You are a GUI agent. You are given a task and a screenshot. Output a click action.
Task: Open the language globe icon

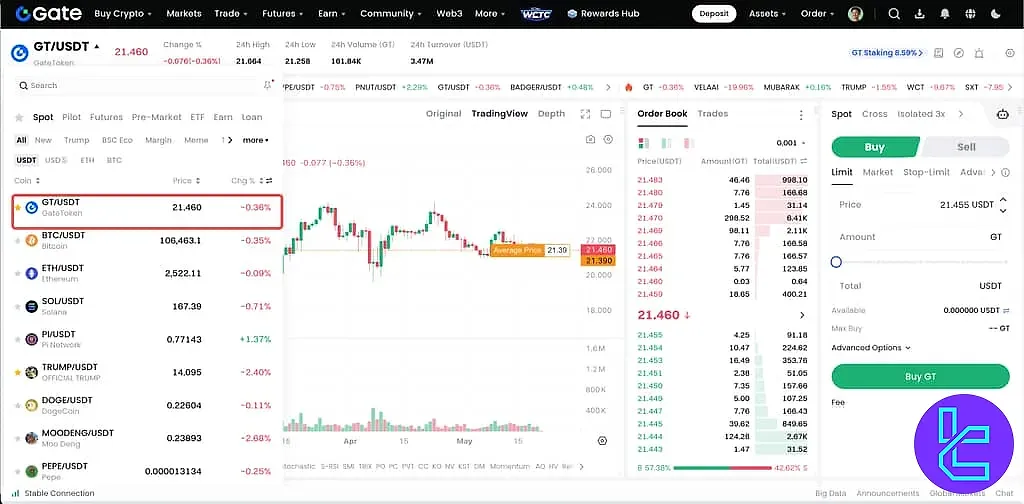[x=970, y=14]
